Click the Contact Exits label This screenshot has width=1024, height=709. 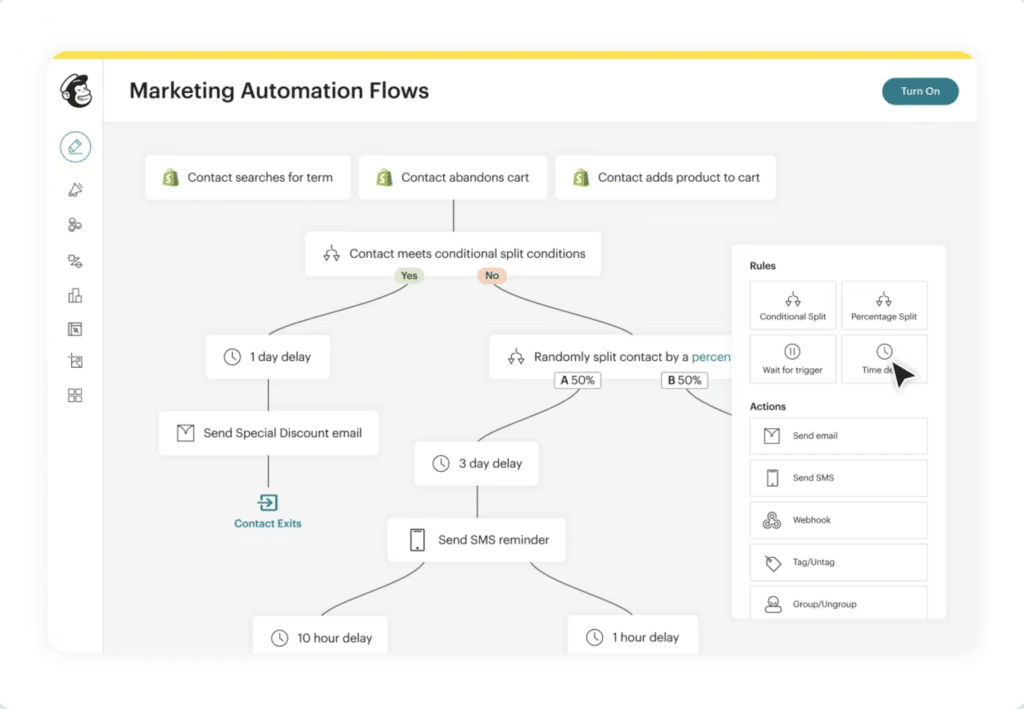tap(268, 524)
